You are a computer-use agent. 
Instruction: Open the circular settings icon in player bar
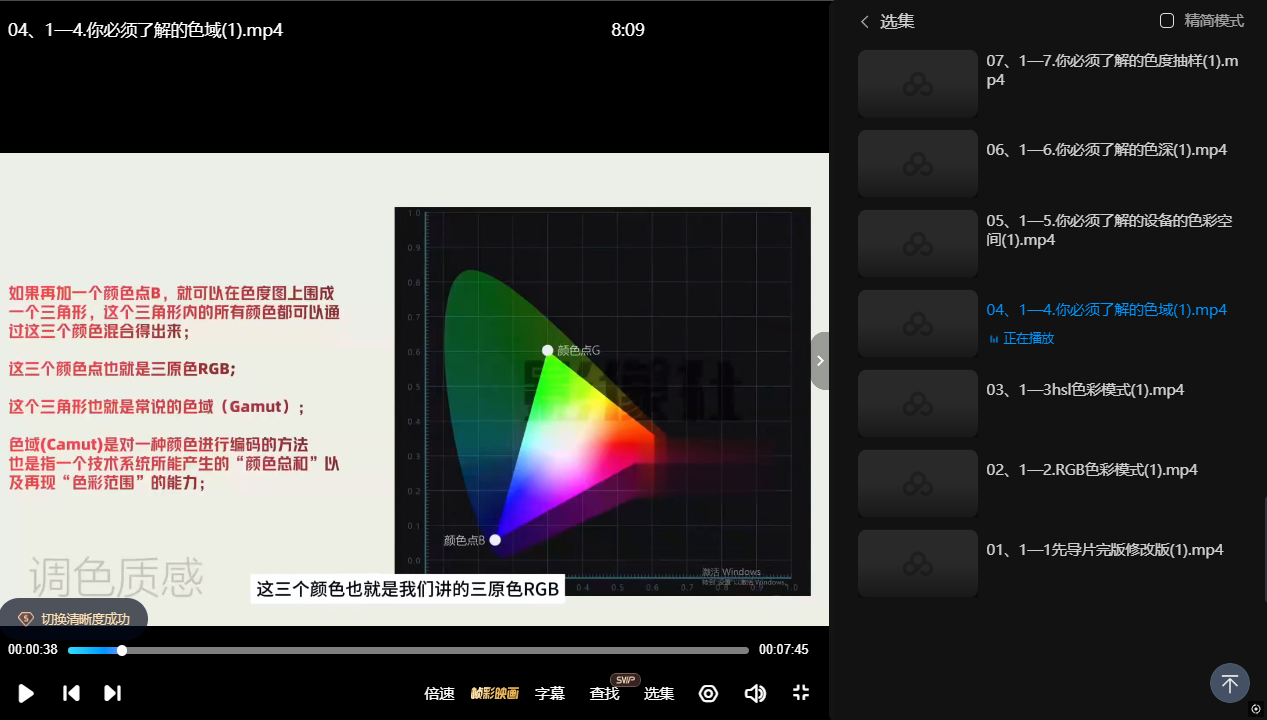point(708,693)
